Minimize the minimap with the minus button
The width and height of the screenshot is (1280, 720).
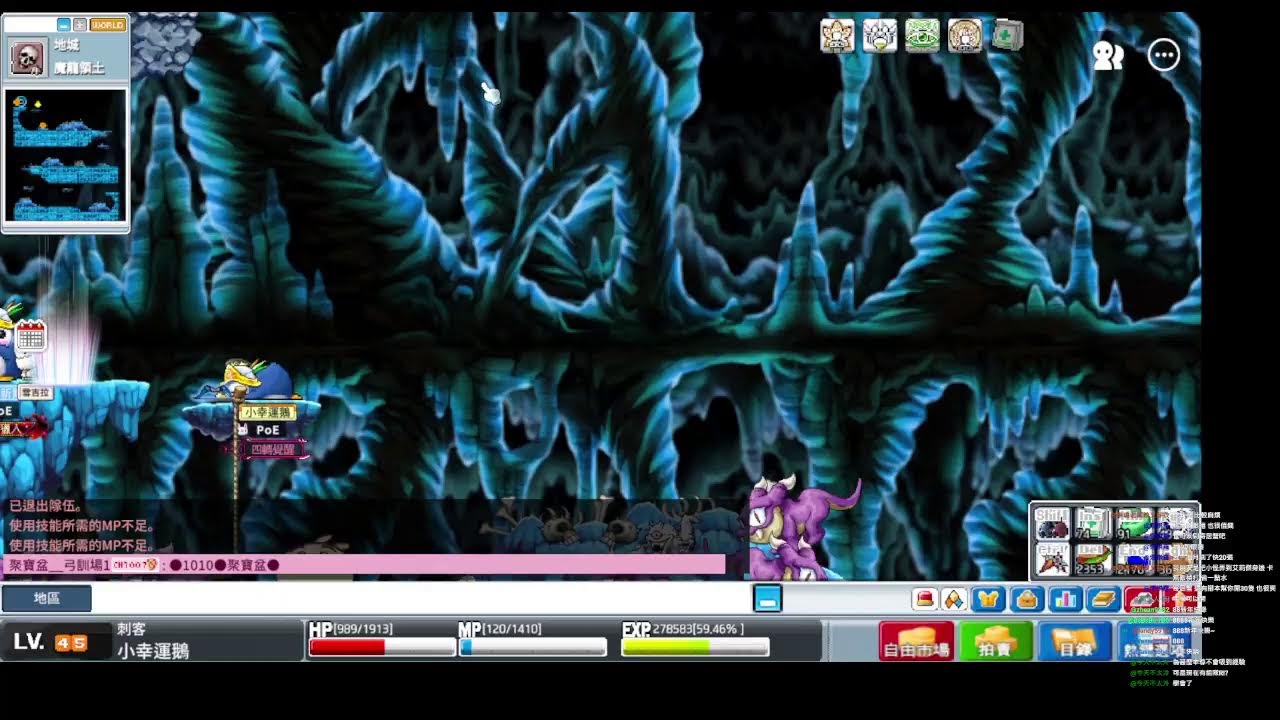[64, 24]
